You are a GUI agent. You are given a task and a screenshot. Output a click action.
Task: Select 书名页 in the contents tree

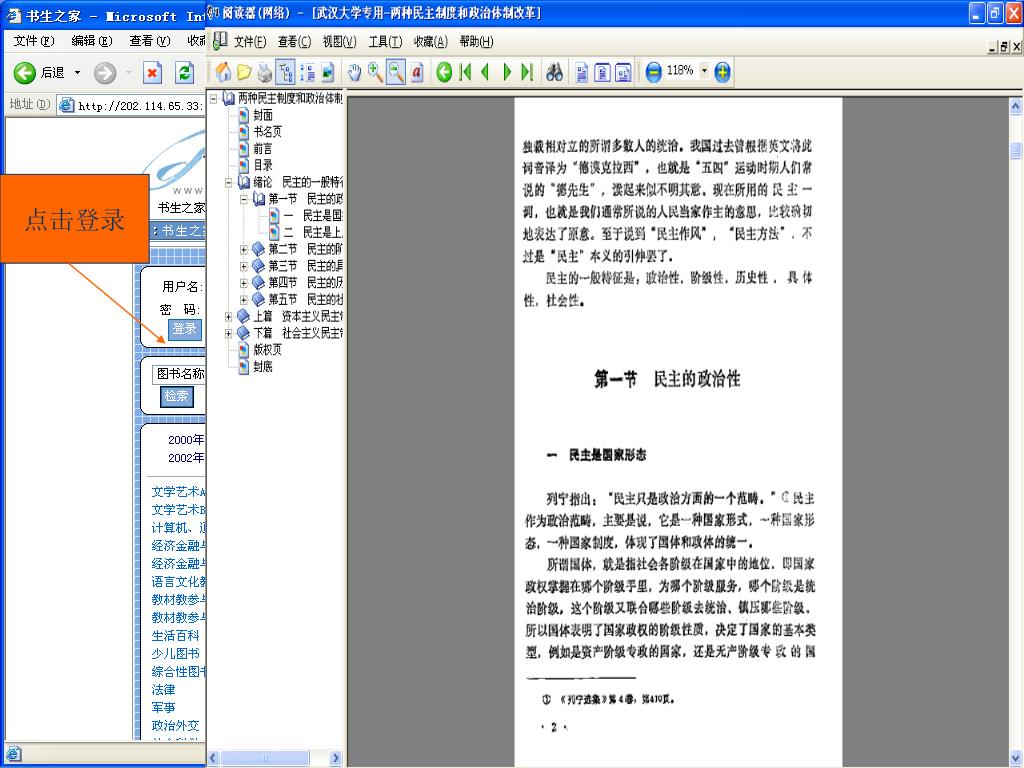(x=267, y=132)
